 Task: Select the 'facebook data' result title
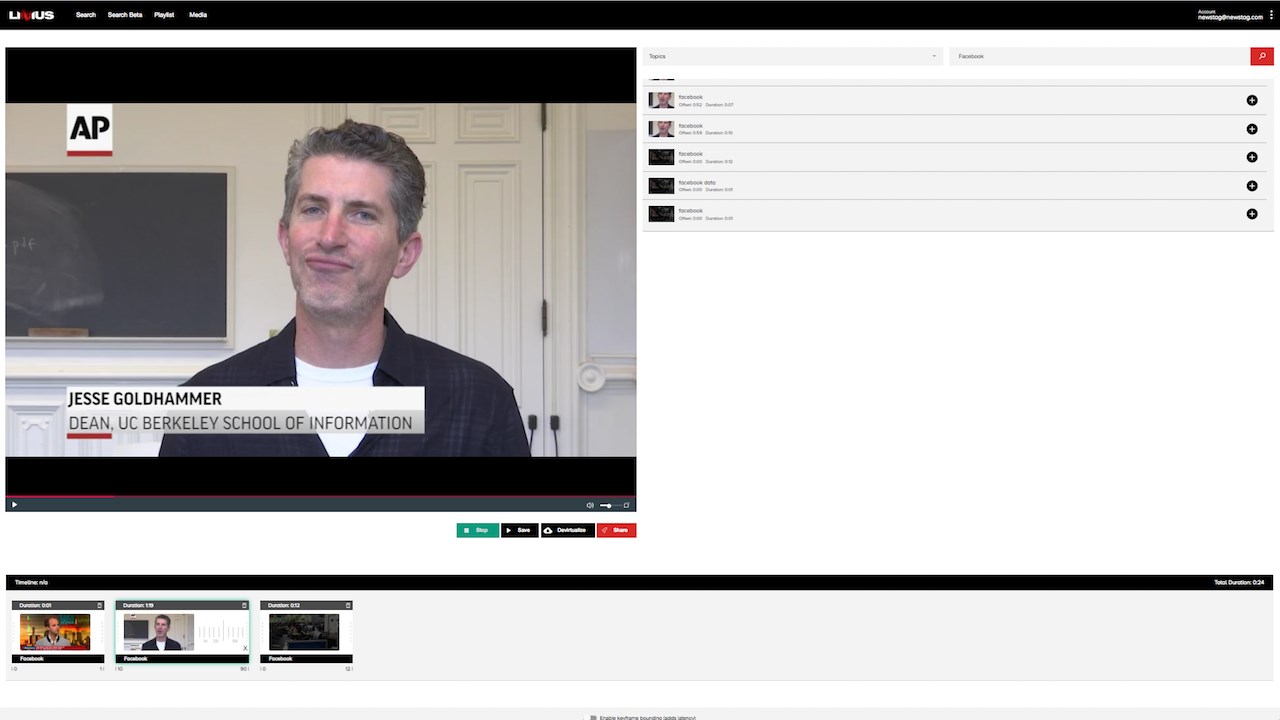tap(697, 182)
